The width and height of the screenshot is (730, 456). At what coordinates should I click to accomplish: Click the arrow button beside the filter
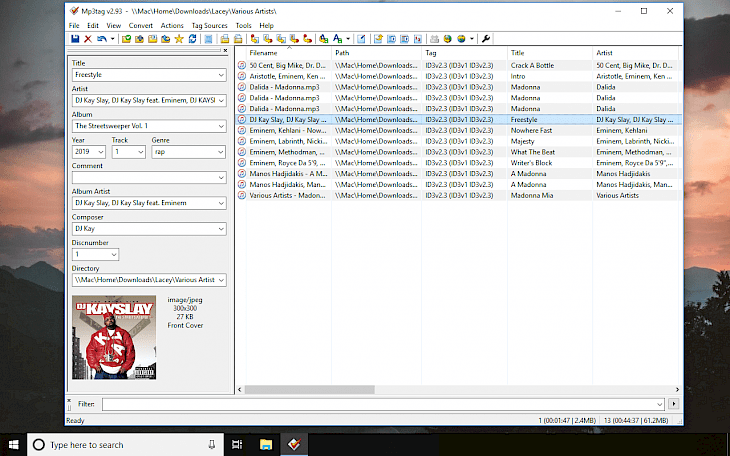pyautogui.click(x=674, y=404)
